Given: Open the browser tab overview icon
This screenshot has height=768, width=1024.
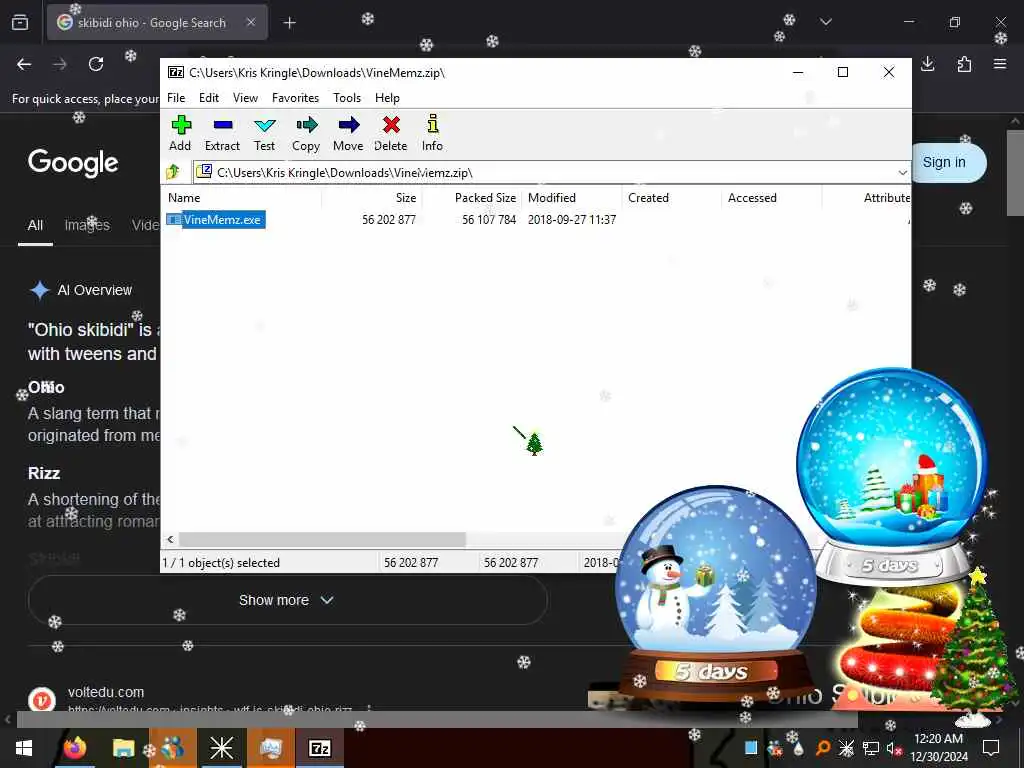Looking at the screenshot, I should tap(20, 22).
